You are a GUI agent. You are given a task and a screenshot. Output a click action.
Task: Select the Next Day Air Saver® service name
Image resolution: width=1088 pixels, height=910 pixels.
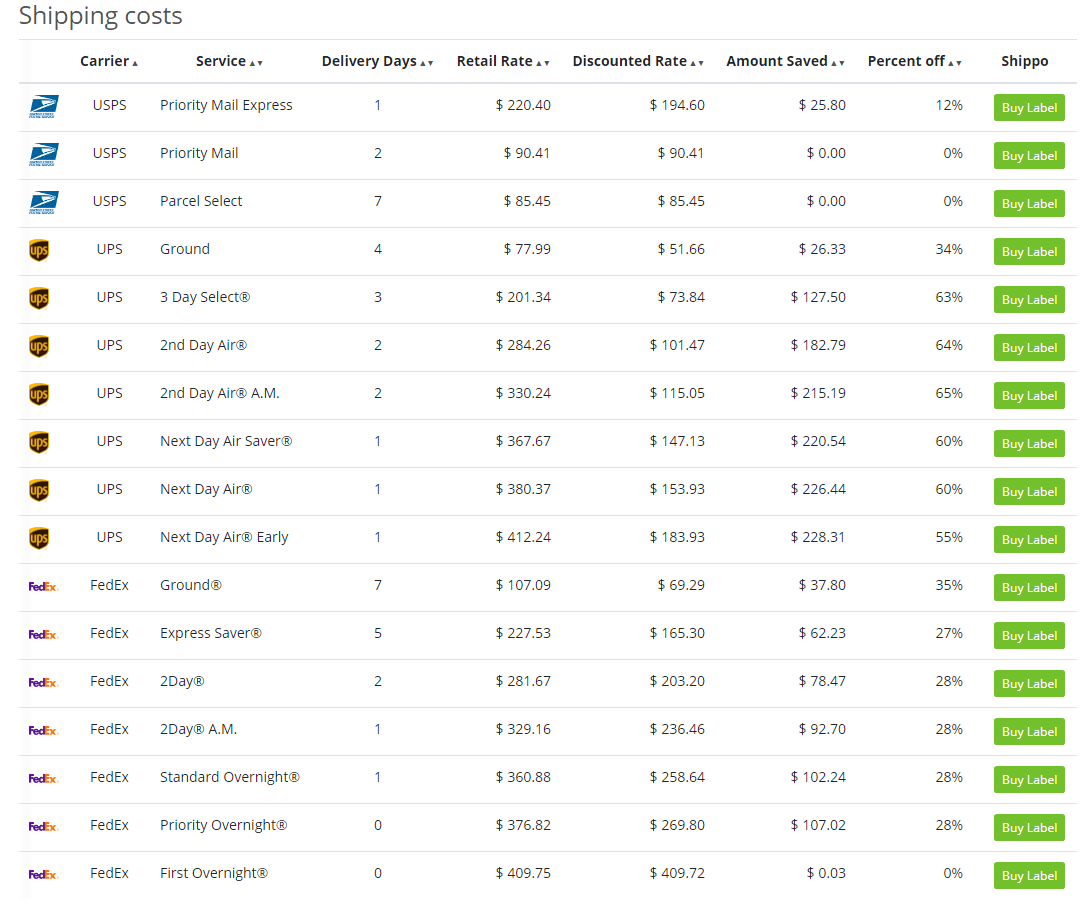(x=226, y=441)
